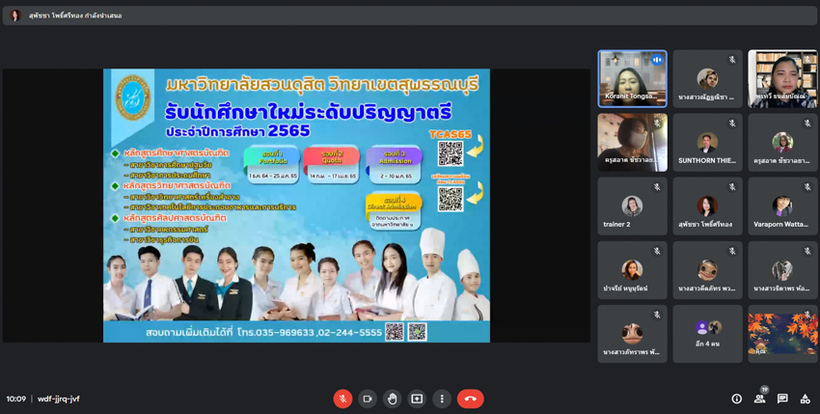Leave the call with the red hang-up button
The width and height of the screenshot is (820, 414).
click(470, 399)
